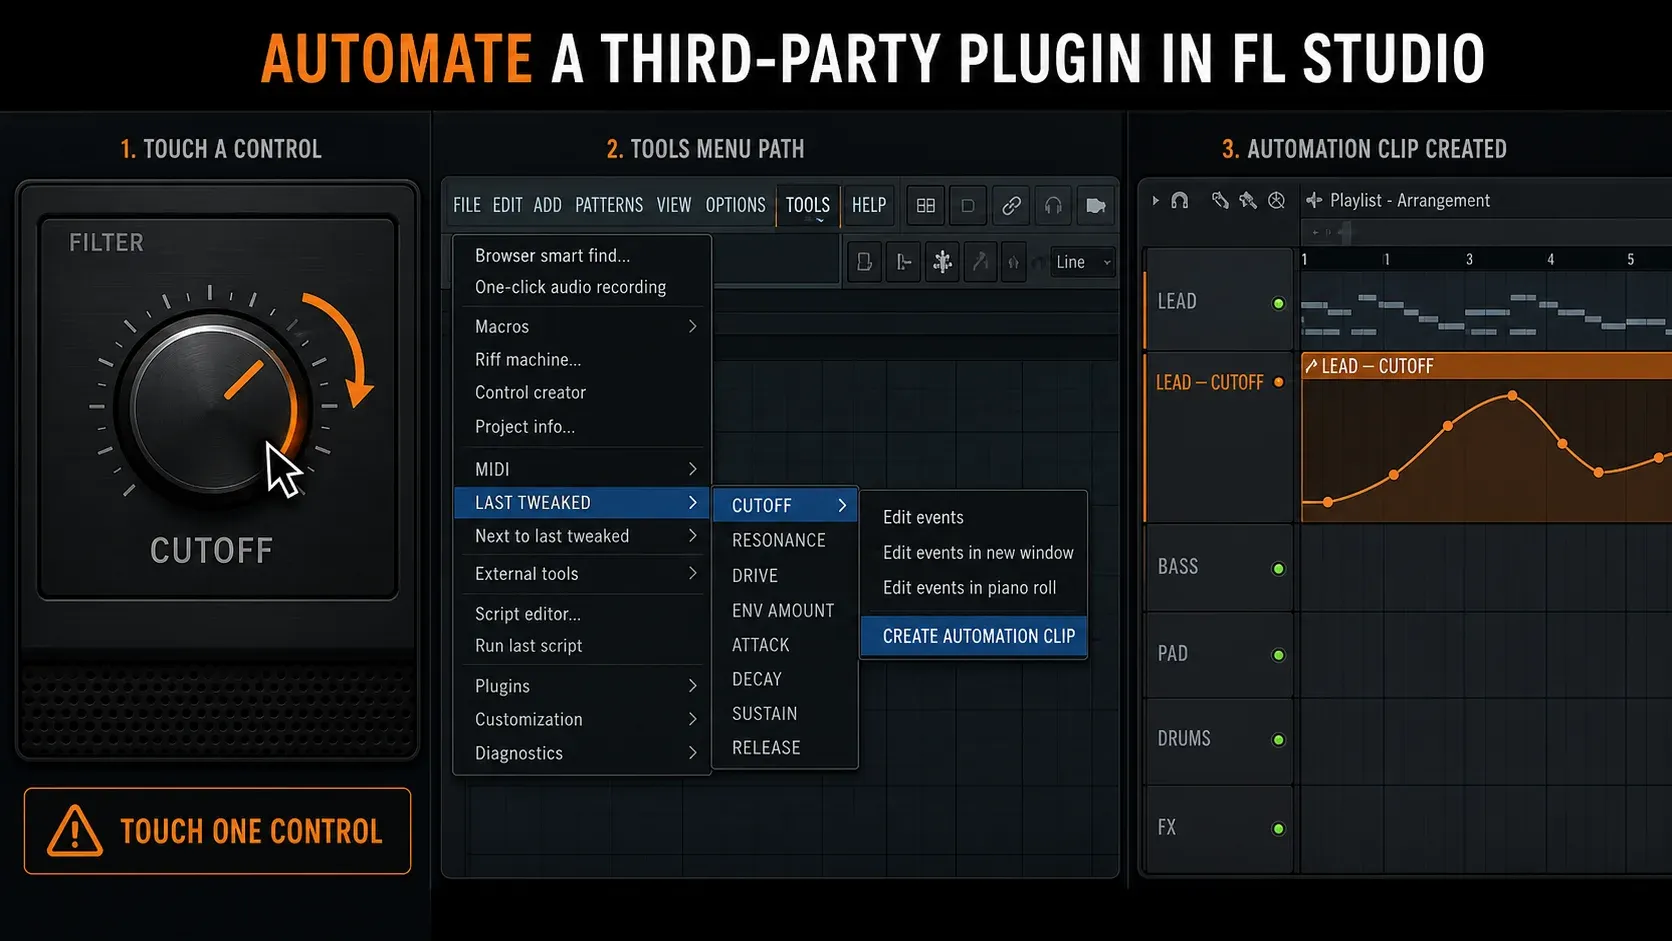Click the icon before Playlist - Arrangement title
This screenshot has height=941, width=1672.
tap(1314, 200)
